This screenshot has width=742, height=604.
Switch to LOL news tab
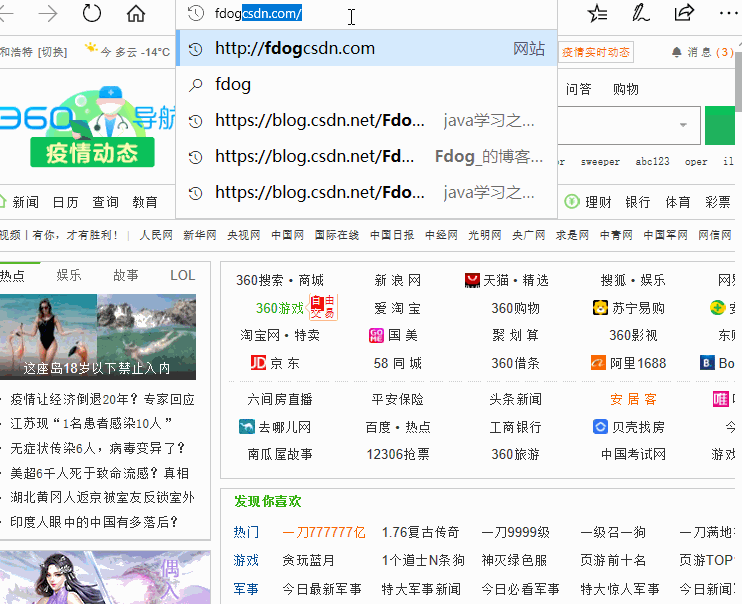[x=183, y=275]
